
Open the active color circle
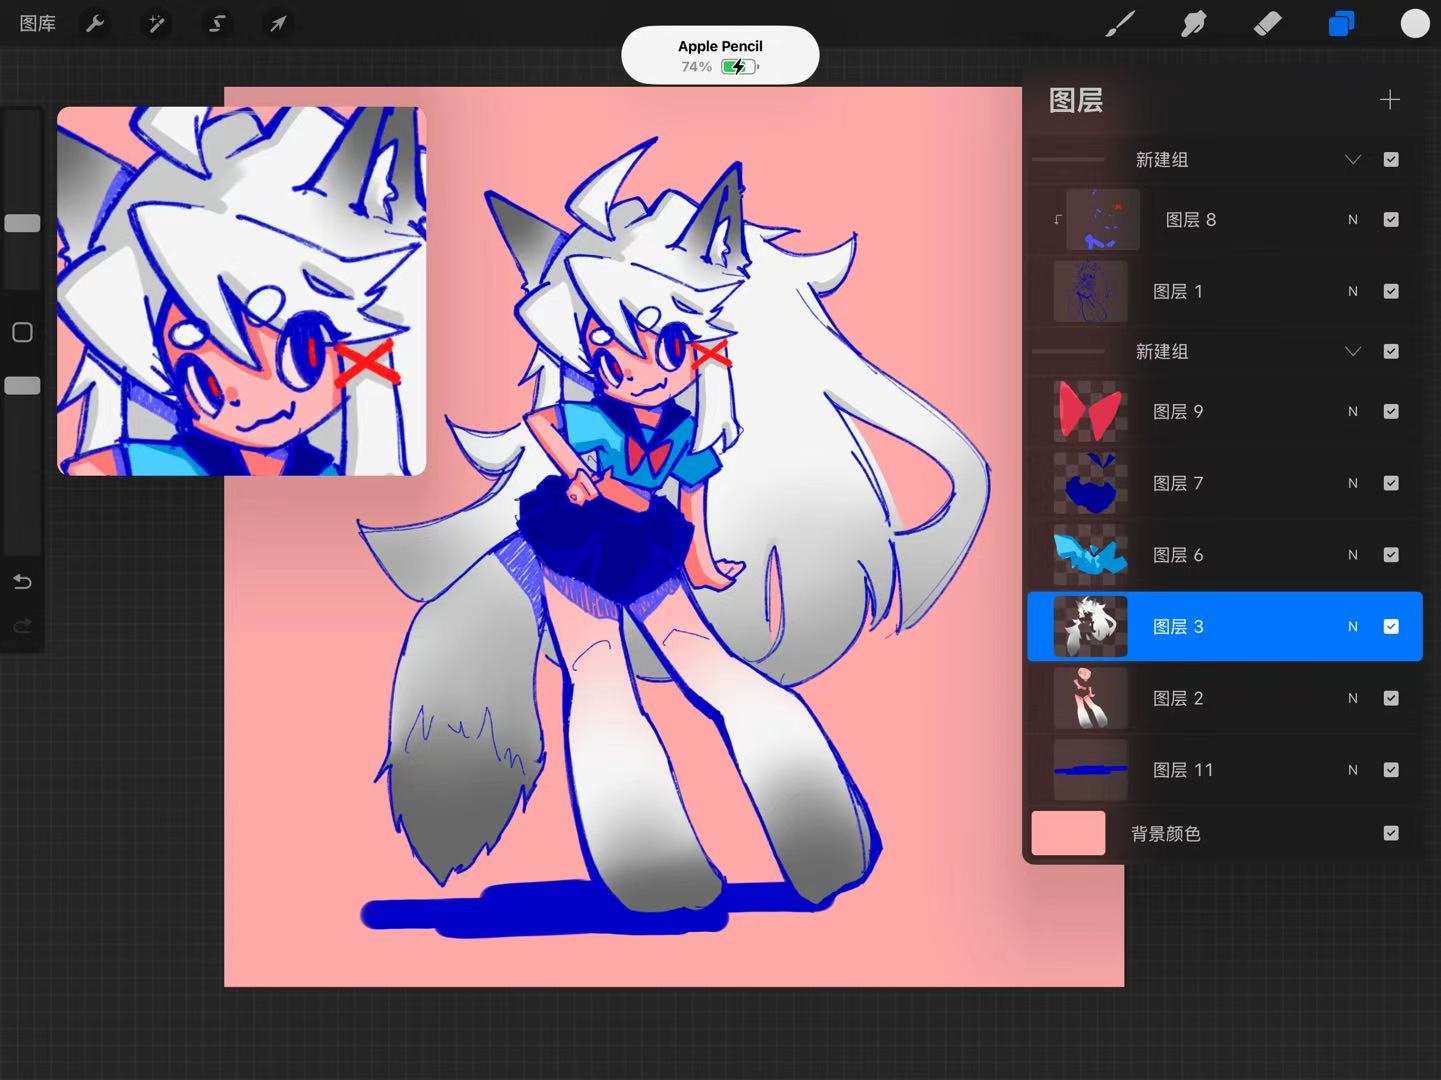click(1415, 23)
